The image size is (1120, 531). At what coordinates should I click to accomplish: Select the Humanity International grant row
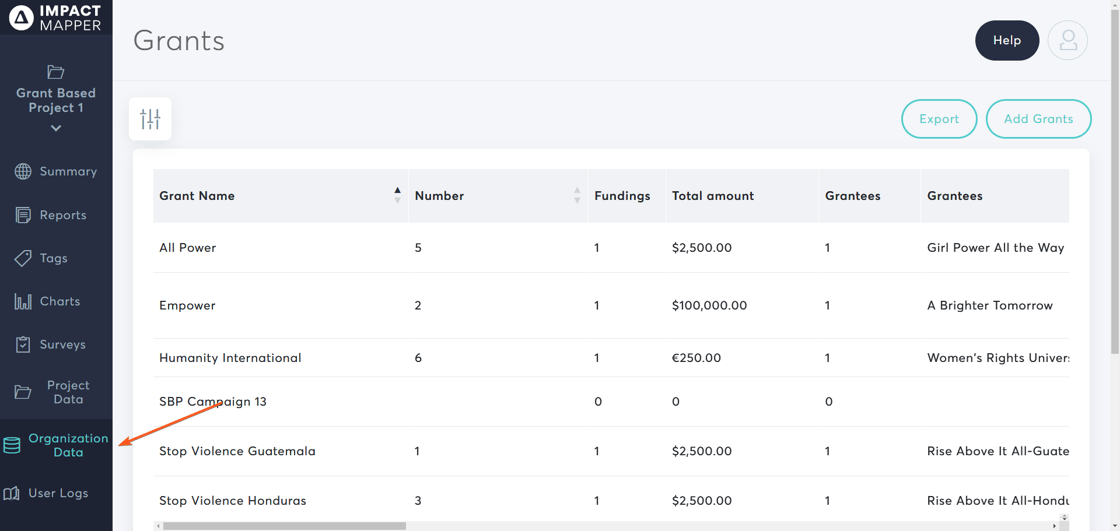tap(230, 358)
